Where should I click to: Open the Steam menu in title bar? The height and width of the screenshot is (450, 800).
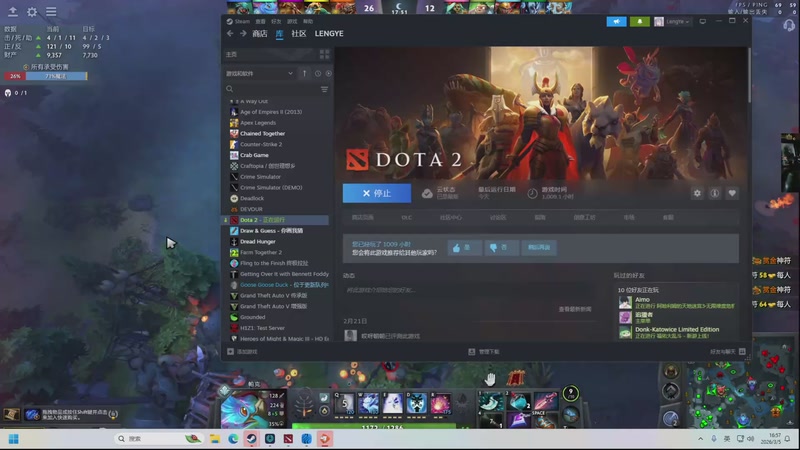click(239, 21)
